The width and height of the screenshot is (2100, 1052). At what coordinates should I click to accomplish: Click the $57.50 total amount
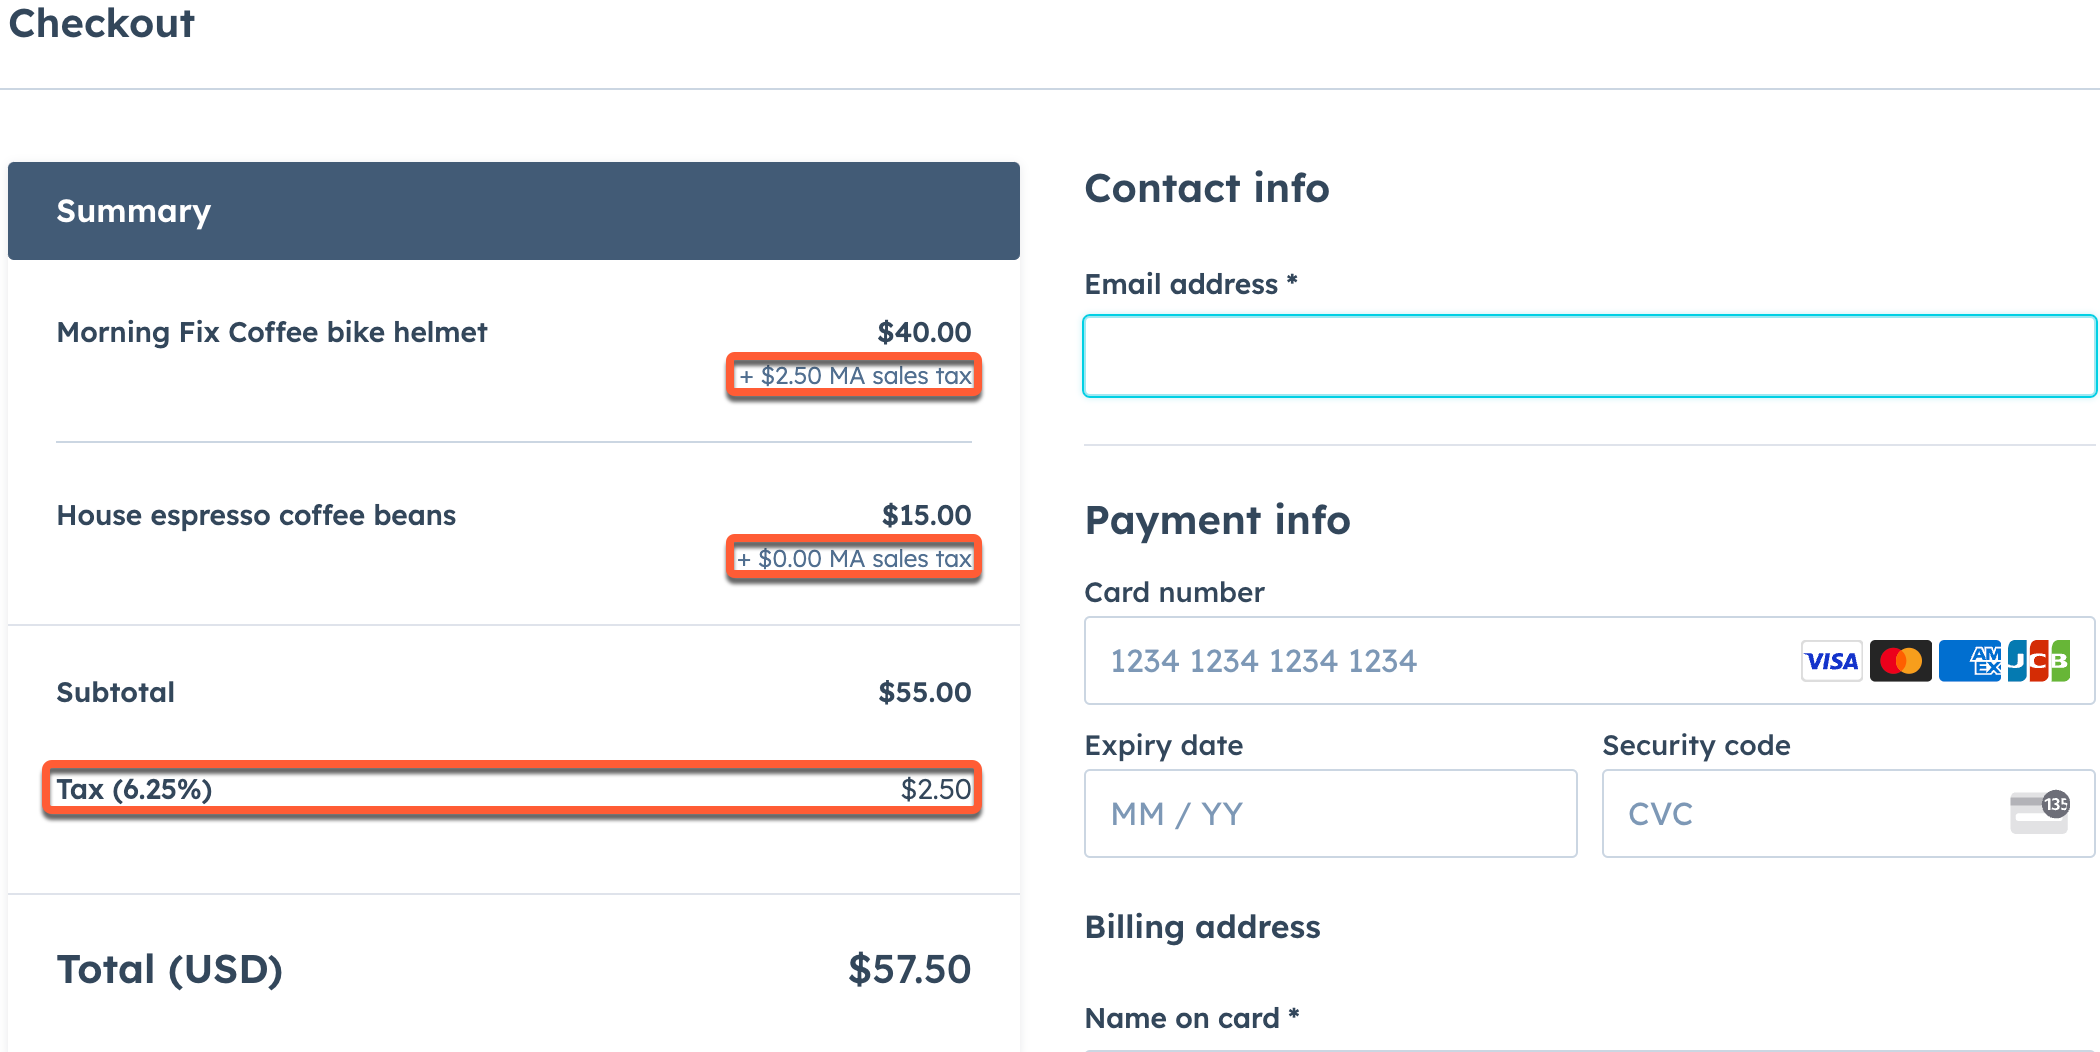point(909,969)
